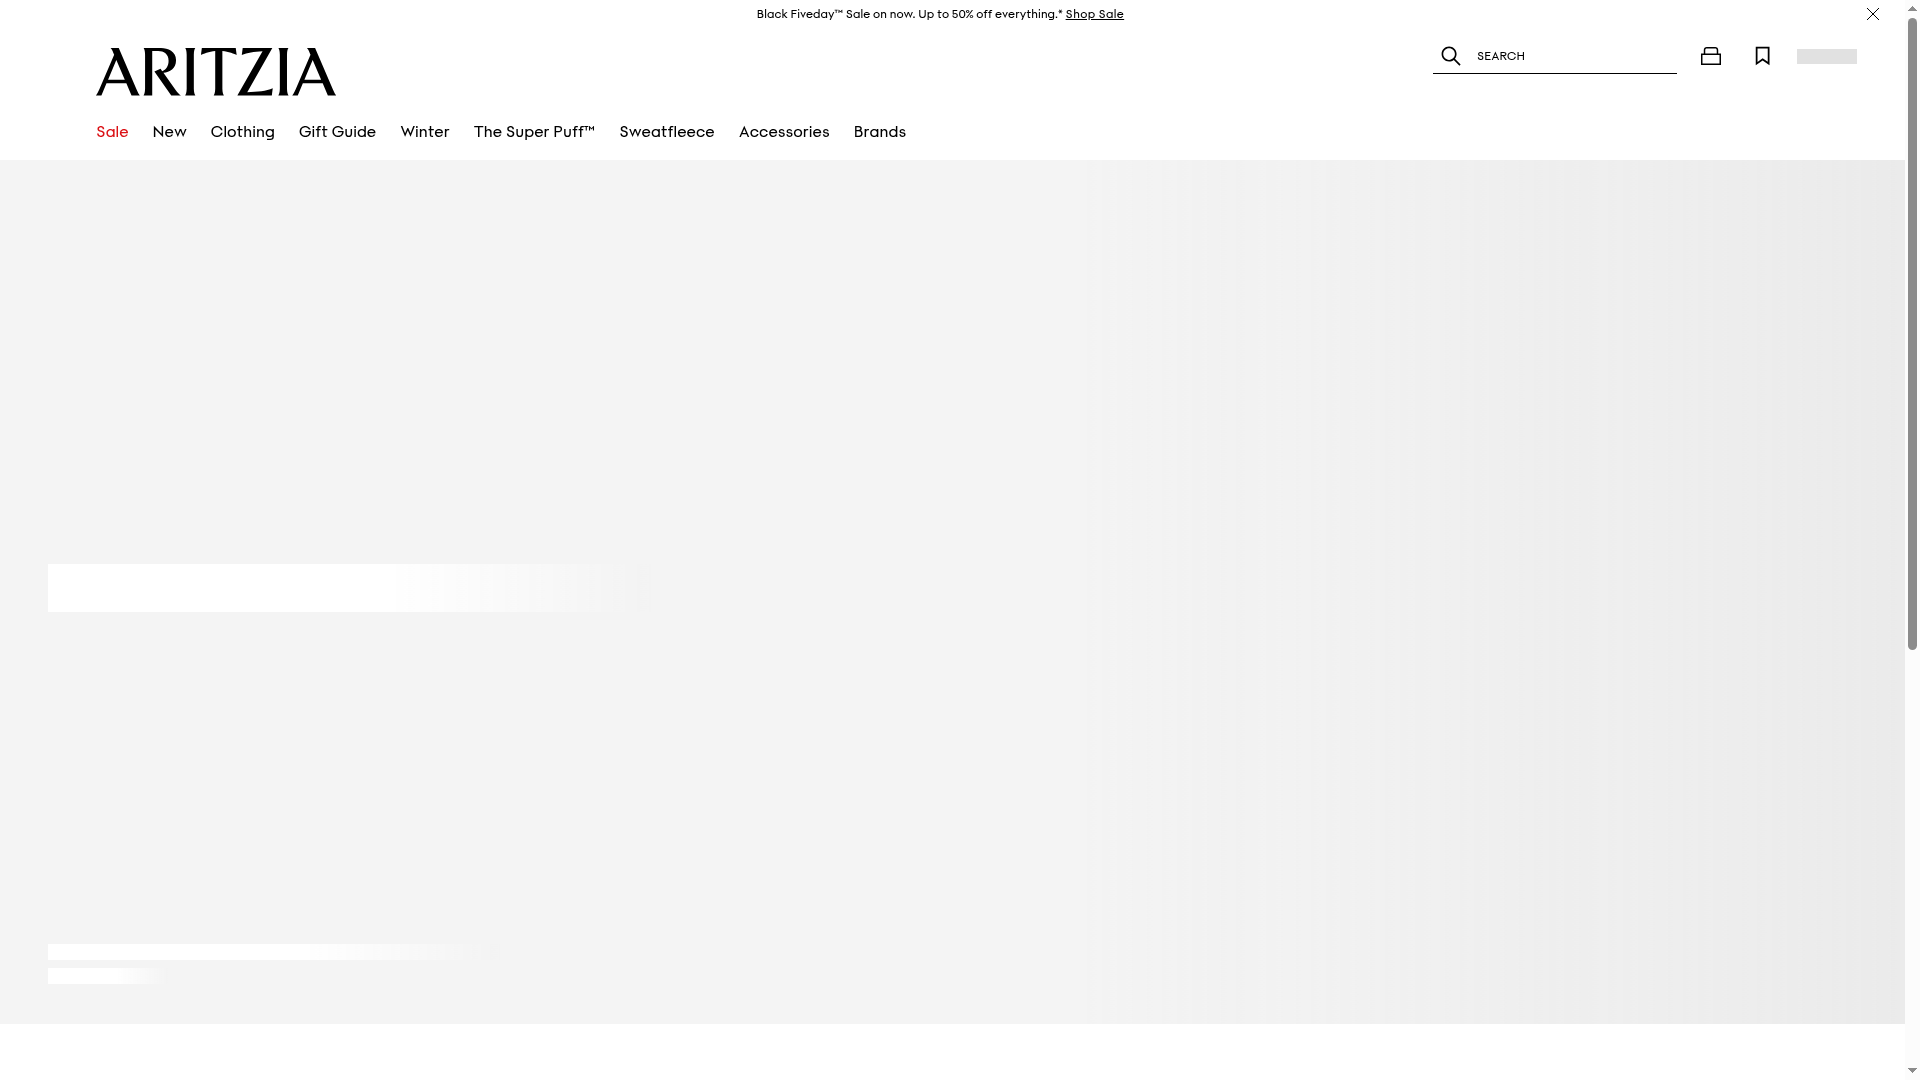Open the Shop Sale link
Viewport: 1920px width, 1080px height.
click(x=1094, y=13)
